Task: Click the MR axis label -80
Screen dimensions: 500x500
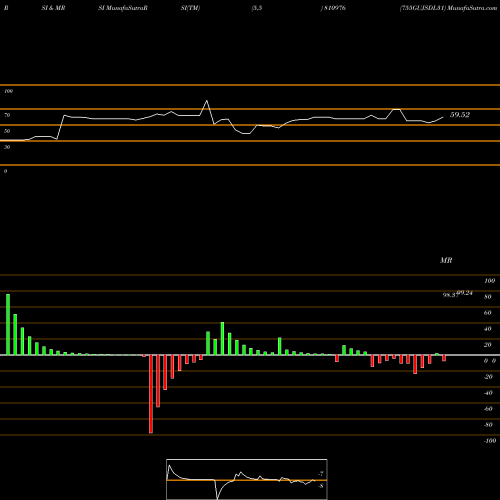Action: coord(488,425)
